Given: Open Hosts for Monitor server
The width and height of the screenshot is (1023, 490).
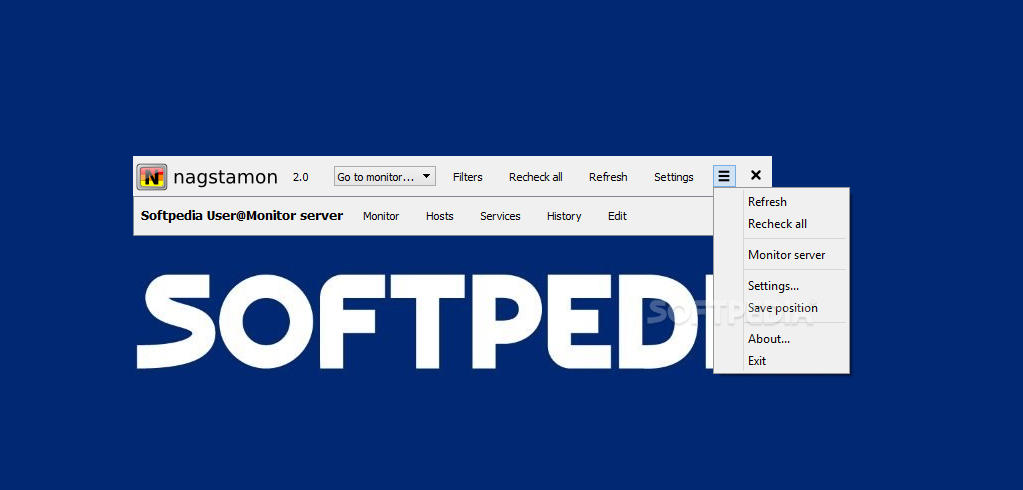Looking at the screenshot, I should click(440, 216).
